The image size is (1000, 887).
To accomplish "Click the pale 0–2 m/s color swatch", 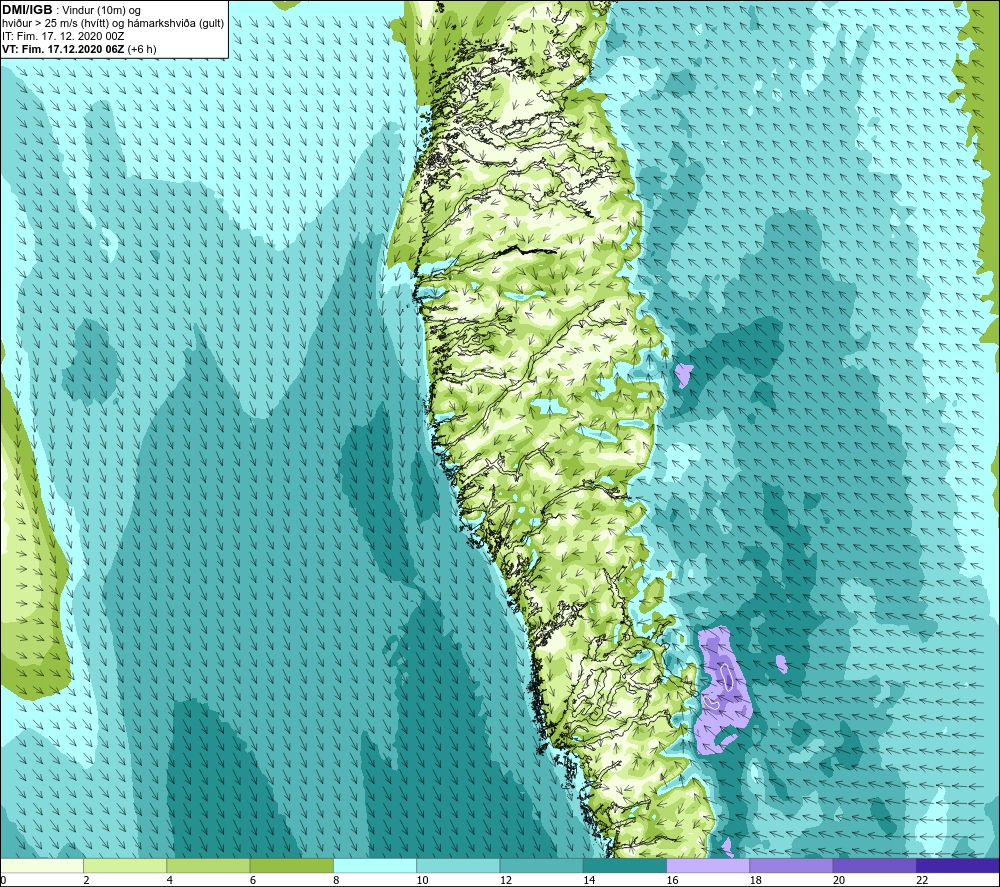I will (x=42, y=865).
